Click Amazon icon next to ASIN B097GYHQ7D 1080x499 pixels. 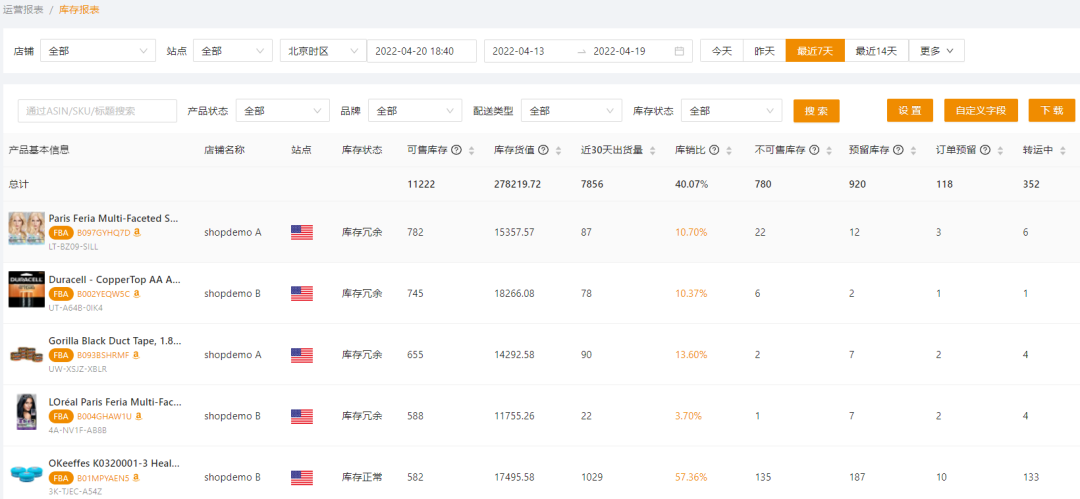point(138,233)
